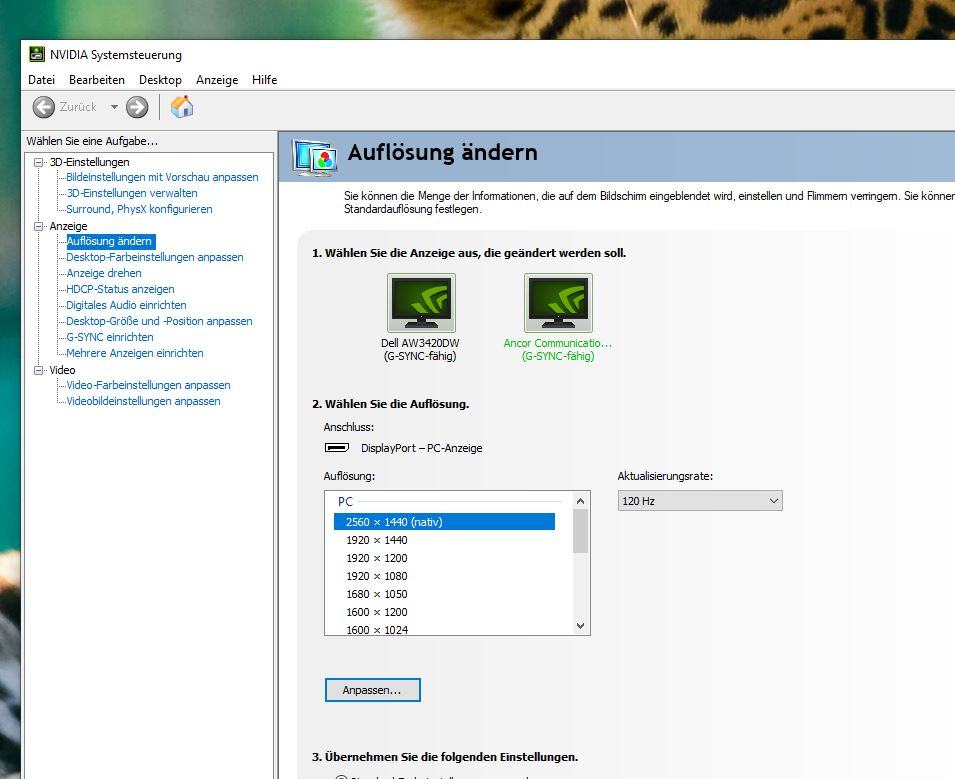The height and width of the screenshot is (779, 955).
Task: Select resolution 1680 × 1050
Action: click(x=376, y=594)
